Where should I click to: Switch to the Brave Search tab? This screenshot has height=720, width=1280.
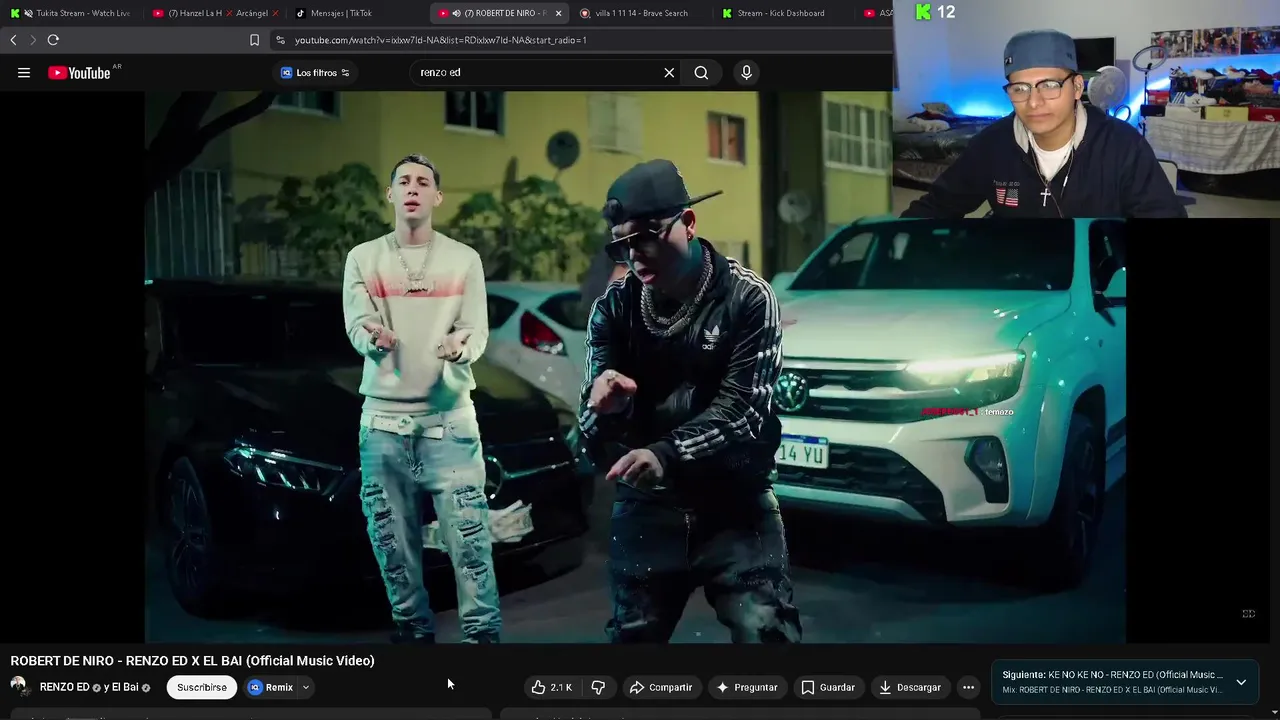click(641, 13)
